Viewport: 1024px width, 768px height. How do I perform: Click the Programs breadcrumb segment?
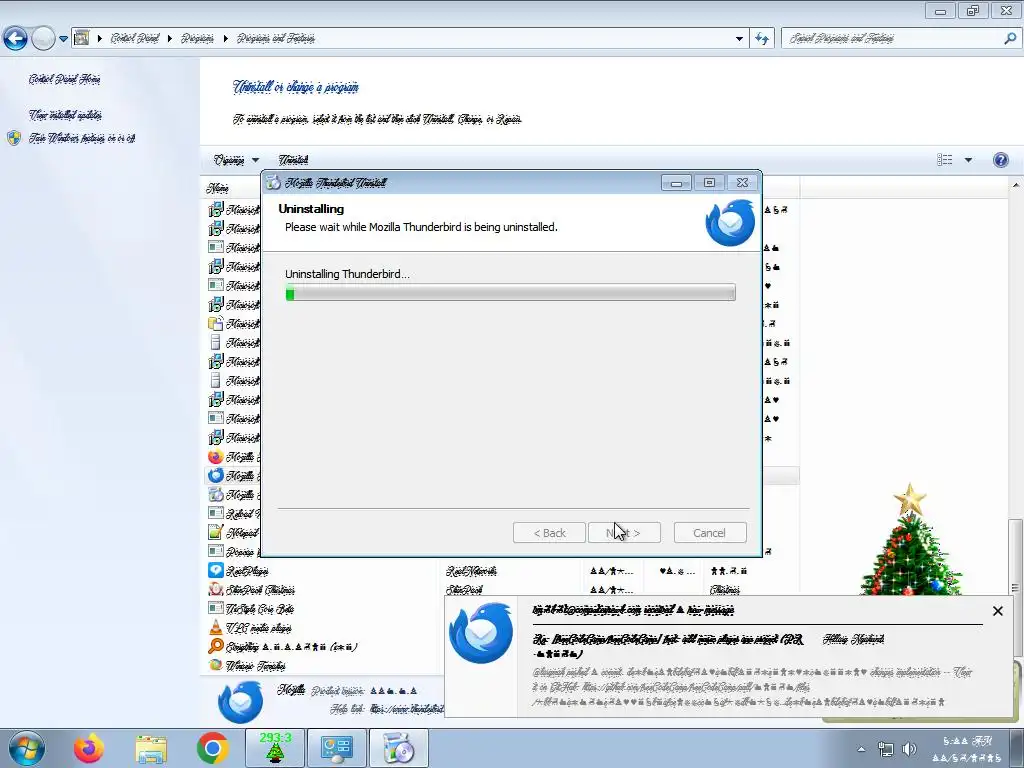pos(197,38)
